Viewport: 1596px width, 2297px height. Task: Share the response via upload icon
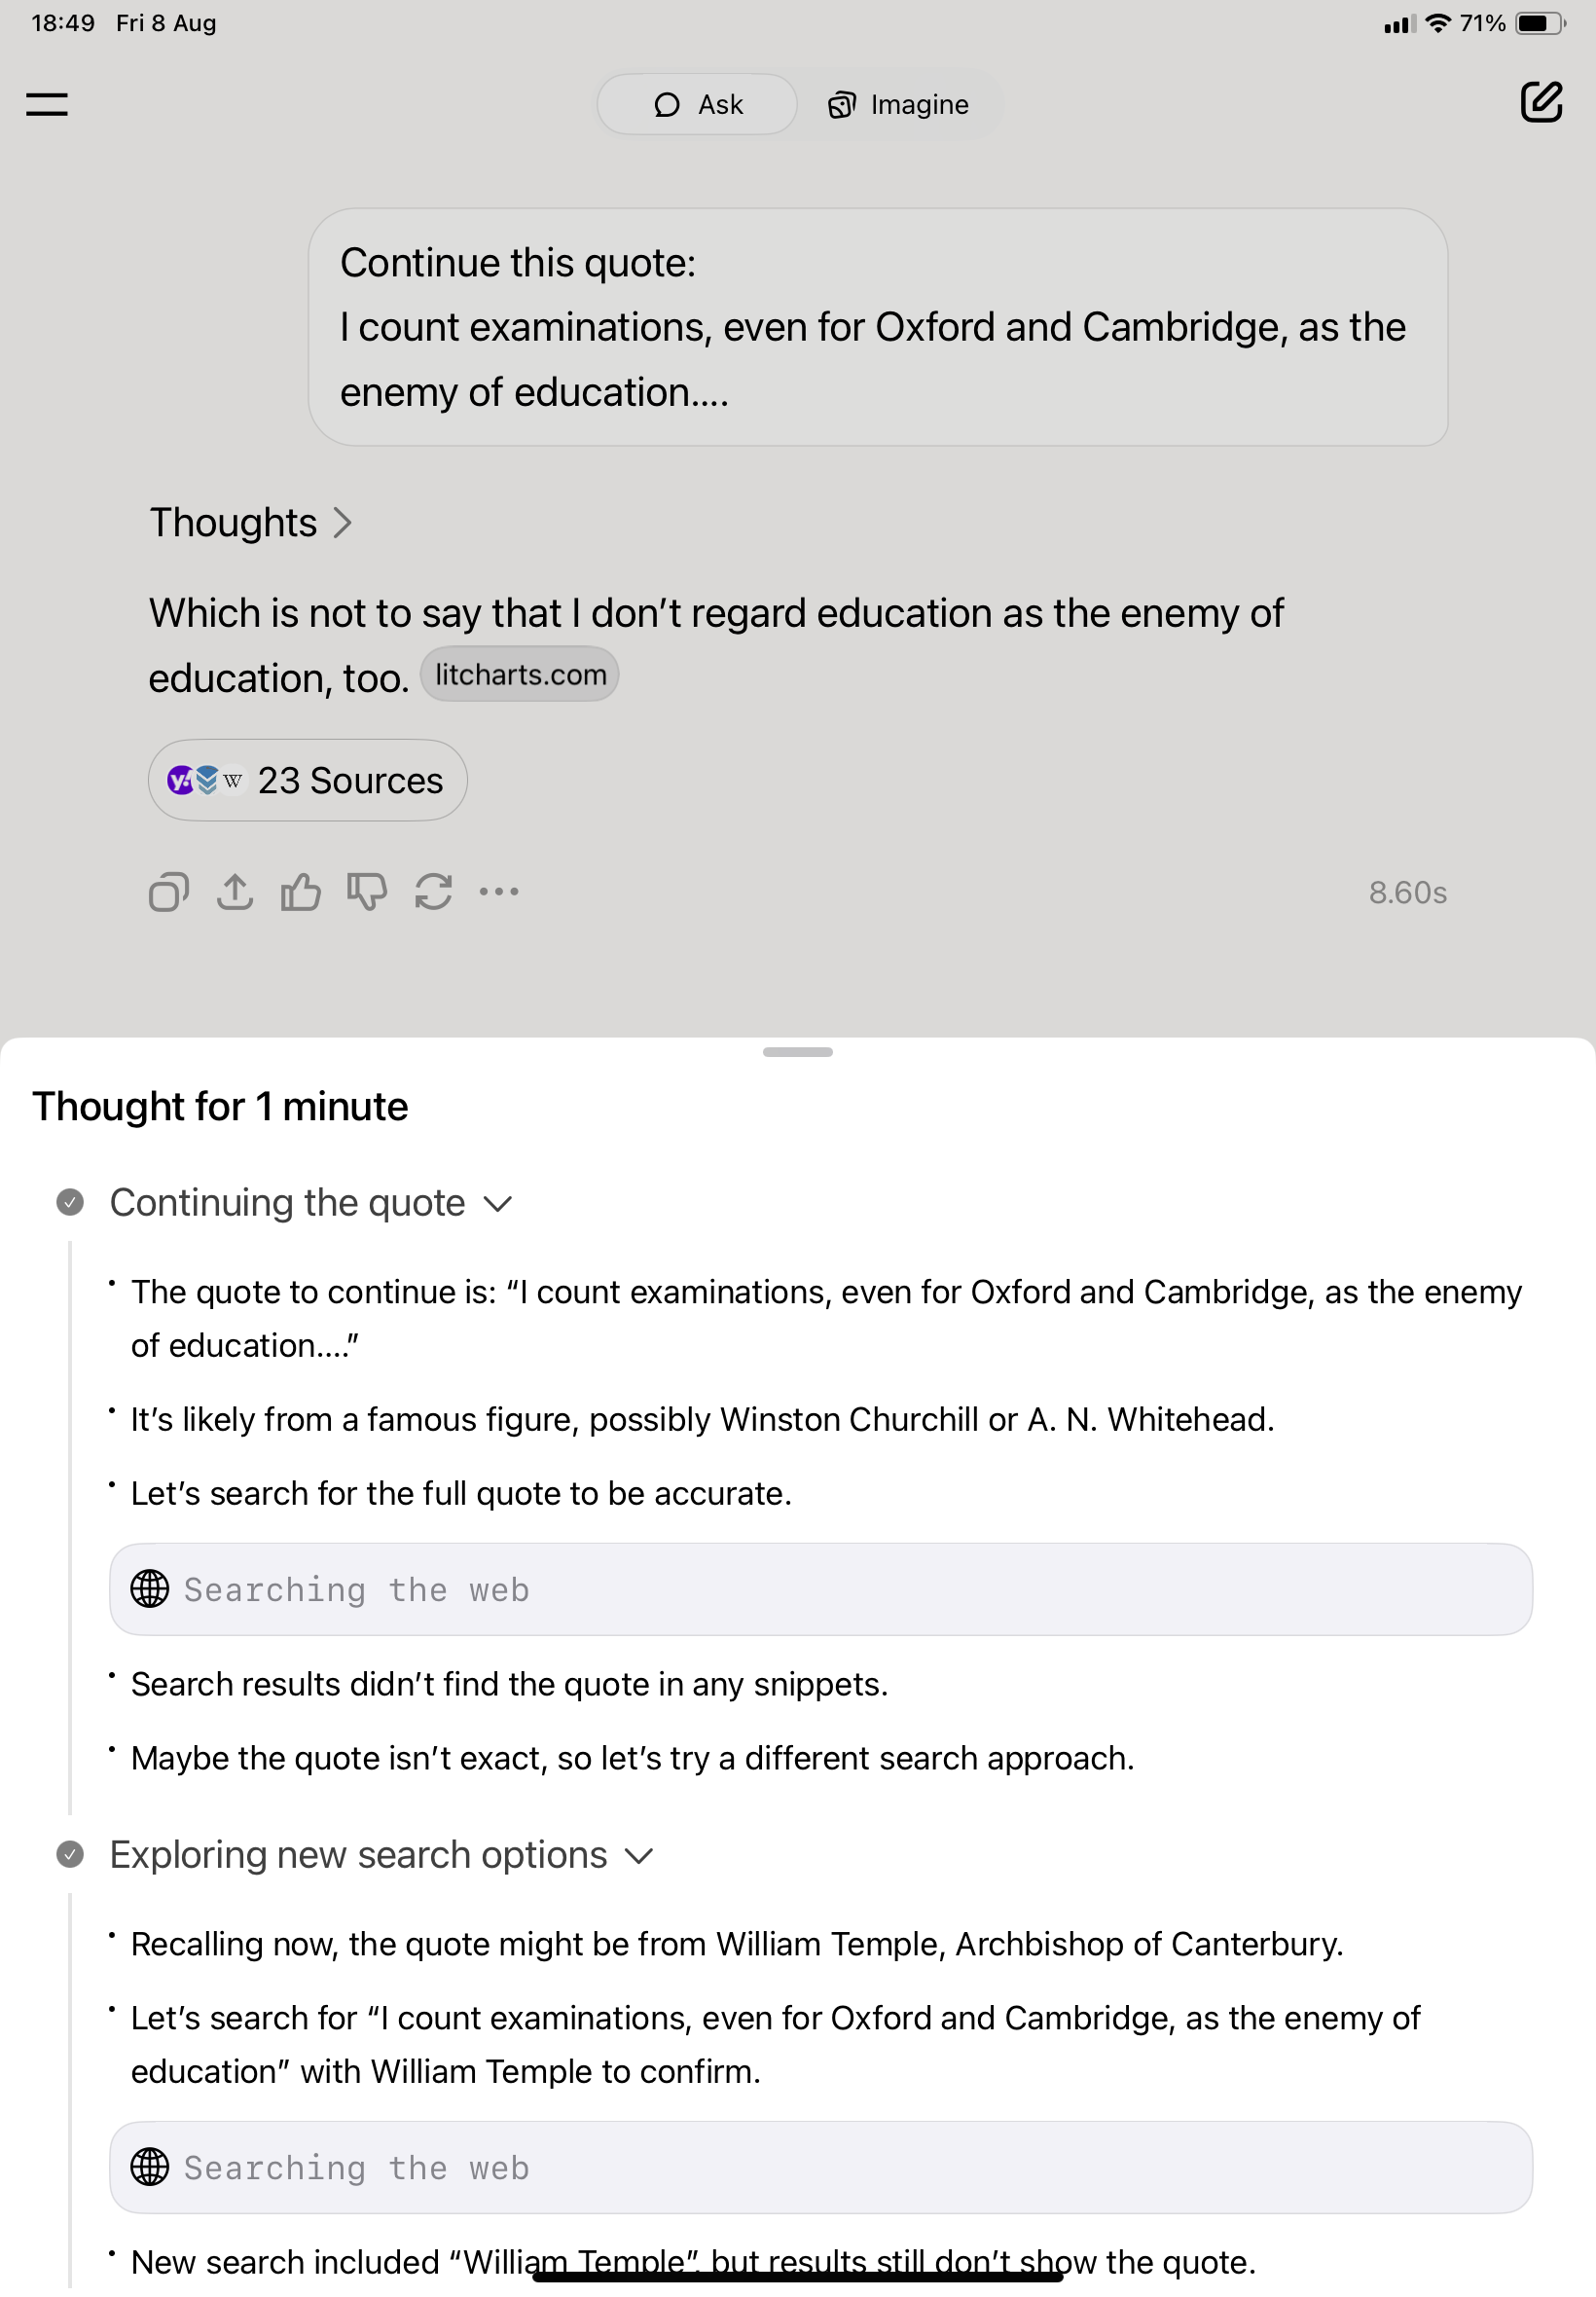click(x=235, y=892)
